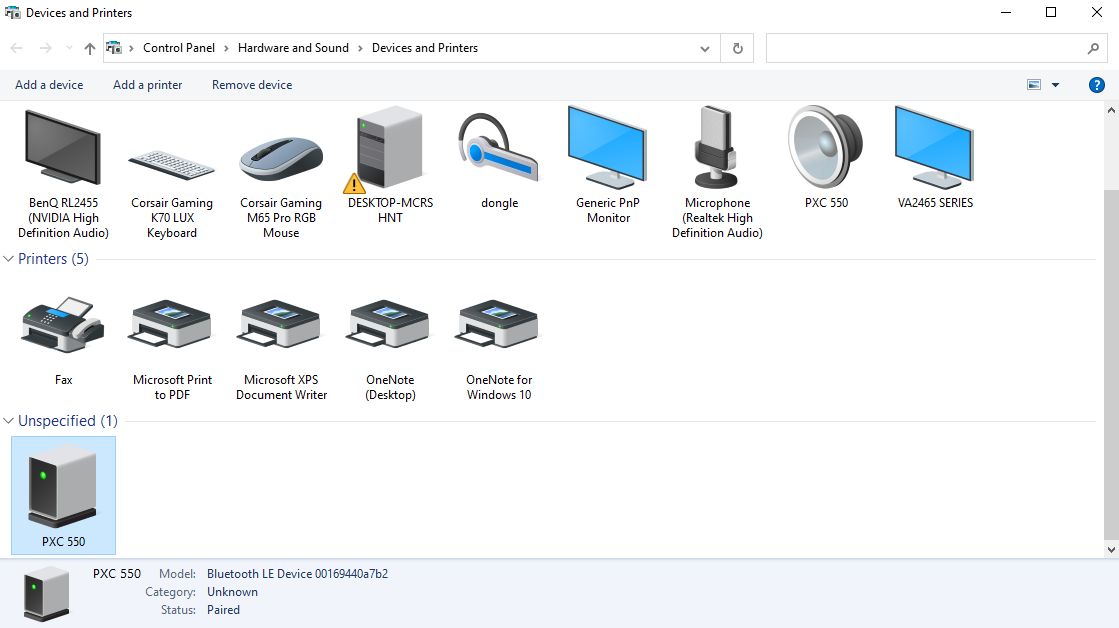Click the Status: label
This screenshot has width=1119, height=628.
point(178,610)
